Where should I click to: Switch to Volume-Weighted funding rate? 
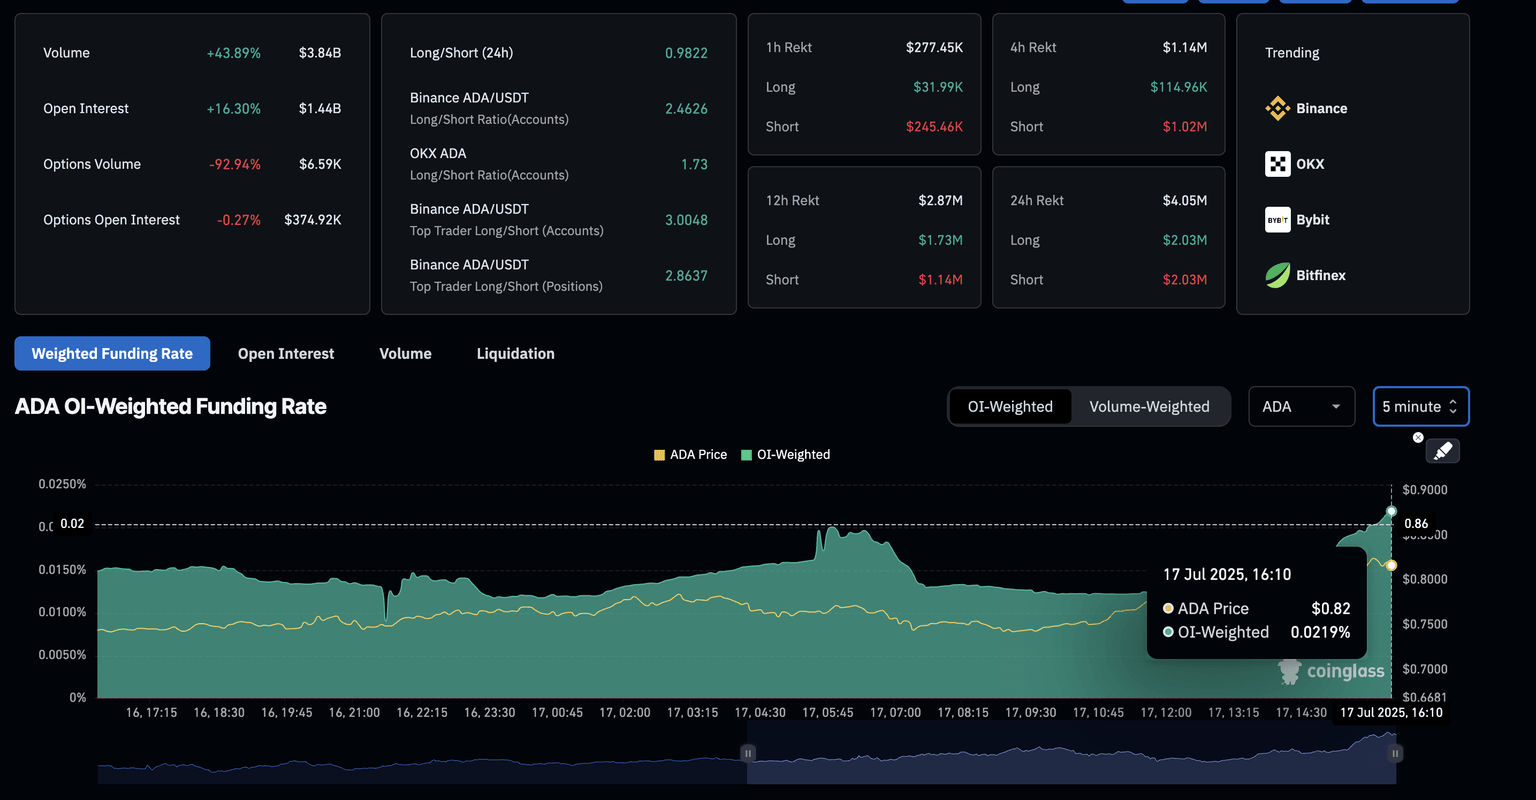pos(1149,407)
